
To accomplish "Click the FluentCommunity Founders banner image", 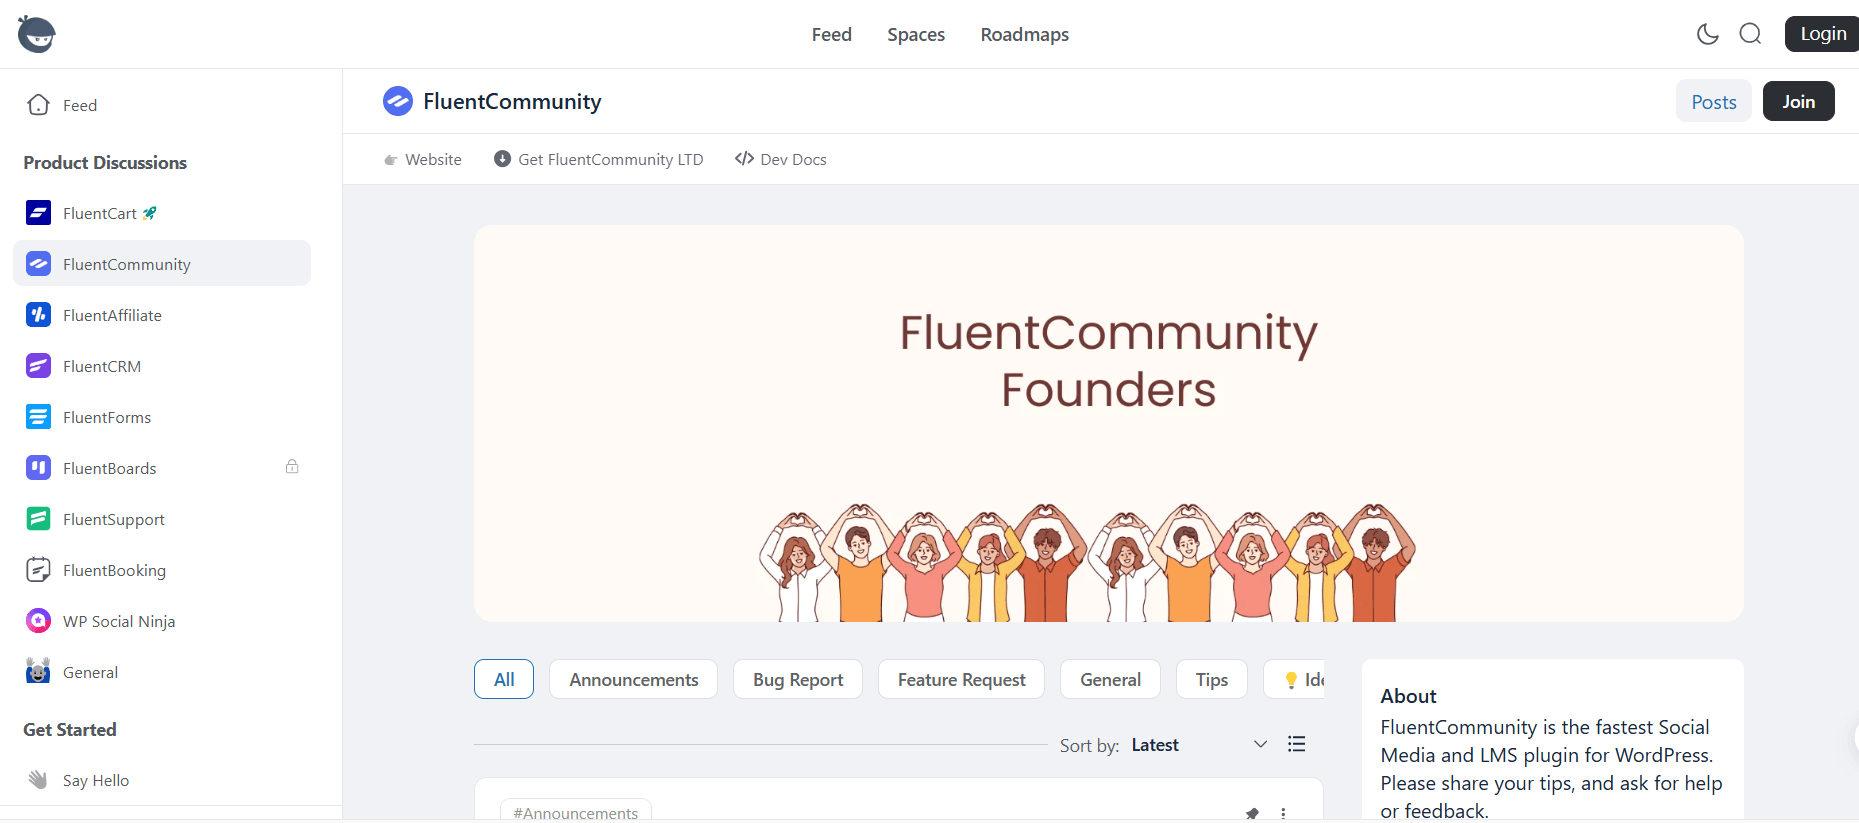I will (x=1108, y=423).
